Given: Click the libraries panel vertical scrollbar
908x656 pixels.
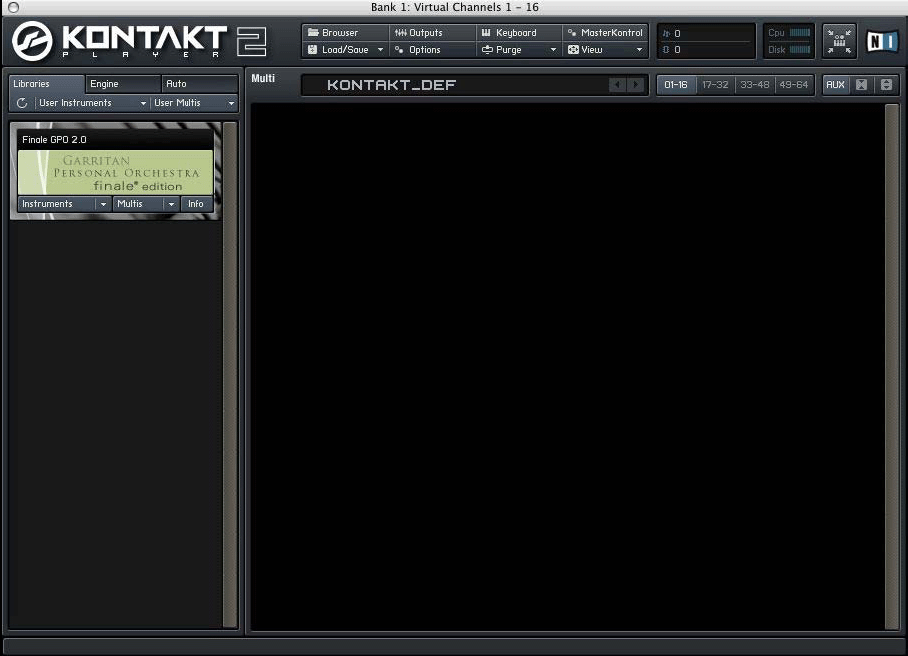Looking at the screenshot, I should (230, 375).
